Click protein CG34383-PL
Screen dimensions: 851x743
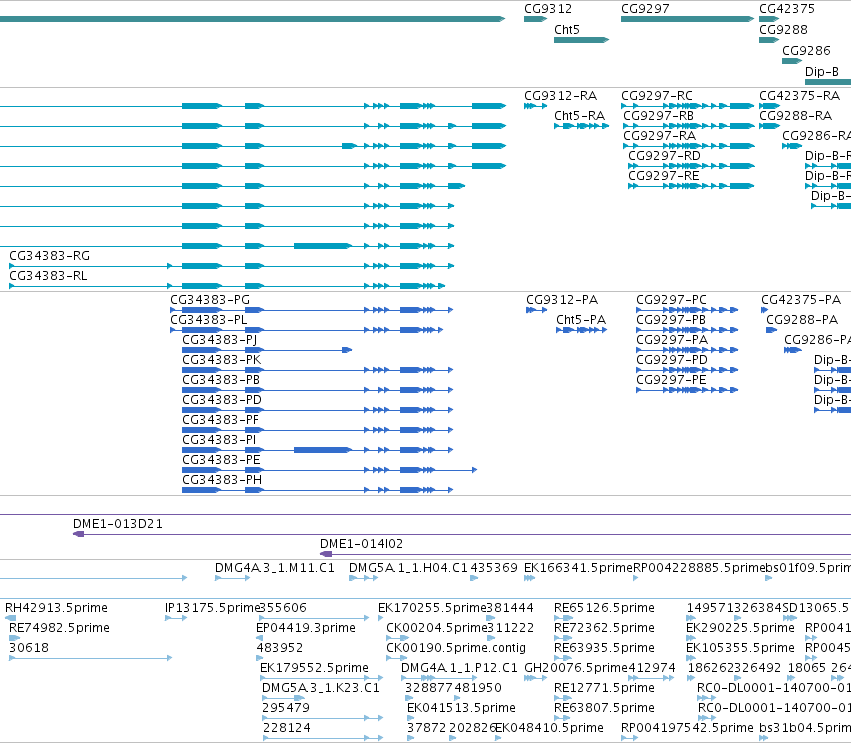[307, 330]
